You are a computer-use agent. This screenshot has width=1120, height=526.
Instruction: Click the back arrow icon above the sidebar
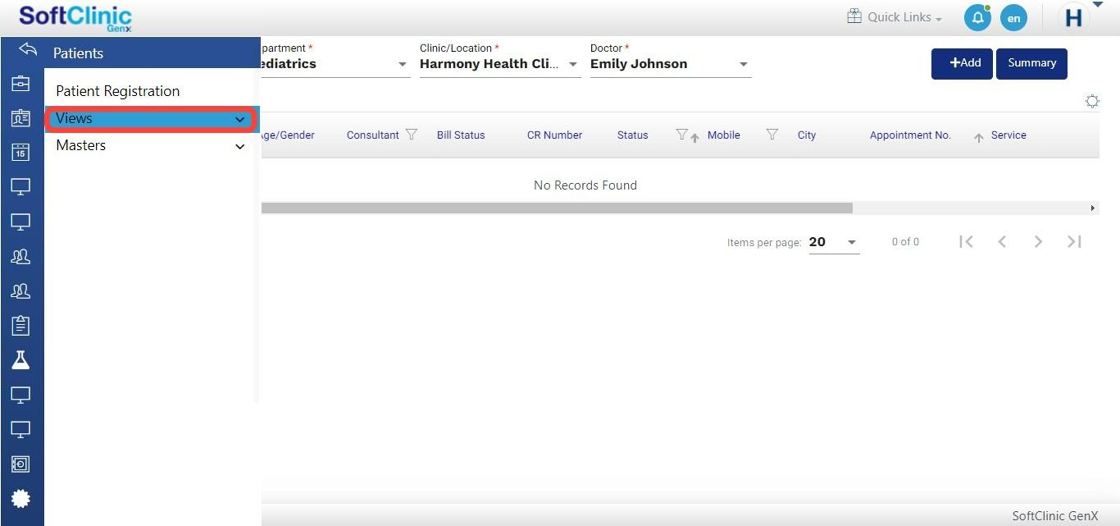(x=28, y=50)
